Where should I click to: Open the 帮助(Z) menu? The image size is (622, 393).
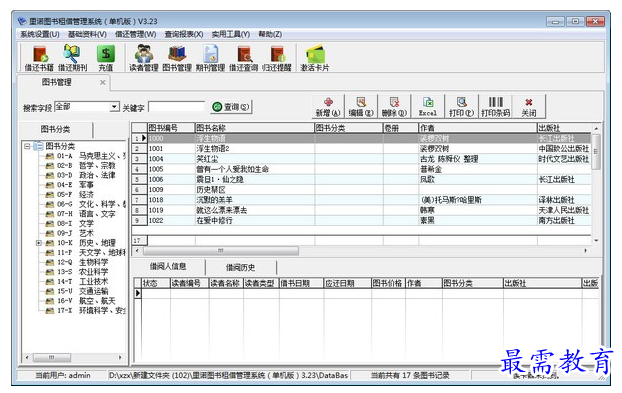tap(270, 34)
